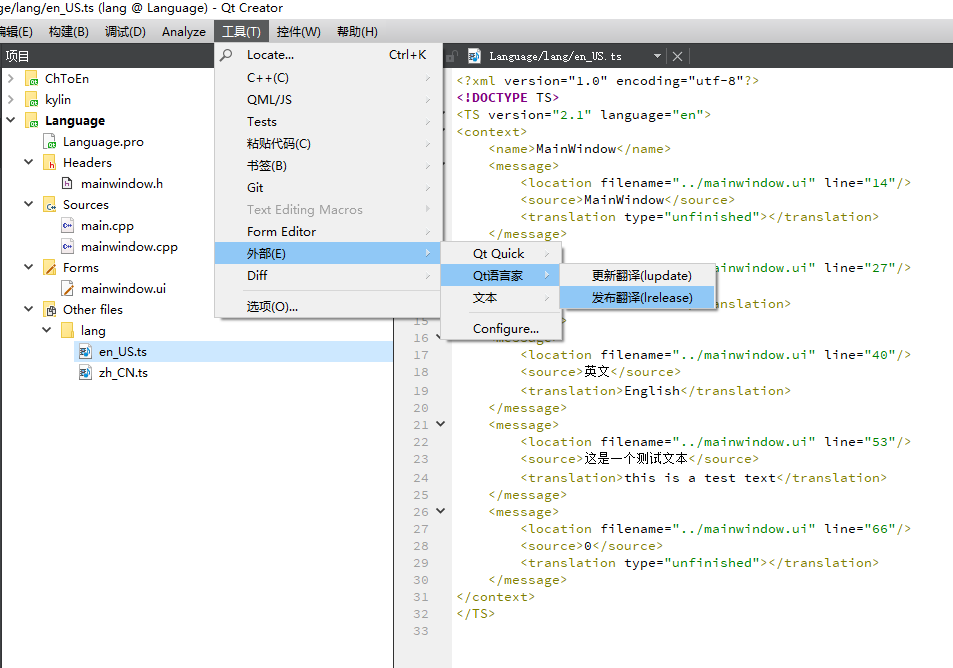Image resolution: width=953 pixels, height=668 pixels.
Task: Click the mainwindow.ui file icon
Action: [x=67, y=289]
